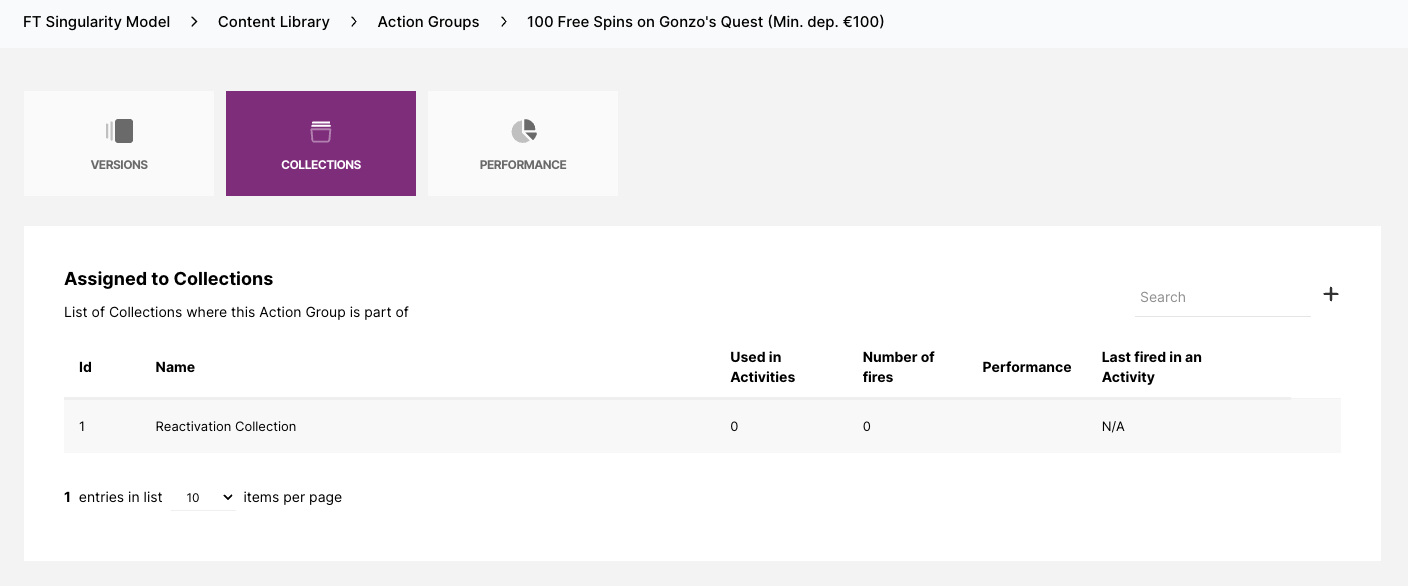Image resolution: width=1408 pixels, height=586 pixels.
Task: Sort by Last fired in an Activity
Action: pyautogui.click(x=1151, y=367)
